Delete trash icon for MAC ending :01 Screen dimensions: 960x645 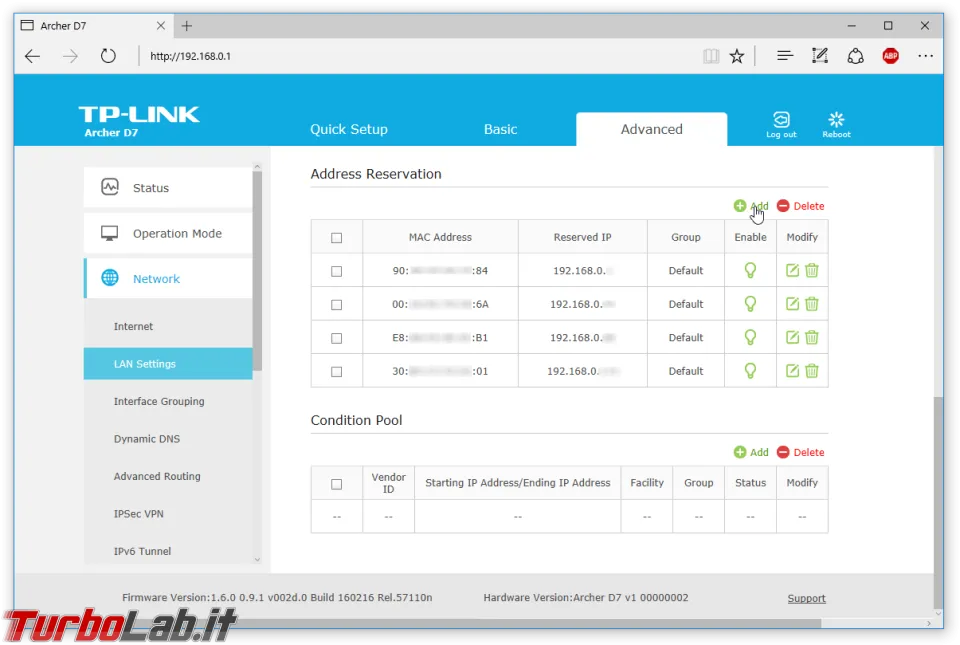[812, 370]
